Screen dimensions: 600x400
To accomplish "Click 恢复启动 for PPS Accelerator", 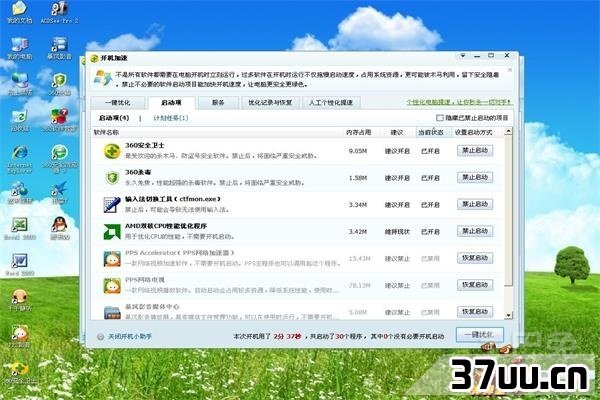I will (x=475, y=258).
